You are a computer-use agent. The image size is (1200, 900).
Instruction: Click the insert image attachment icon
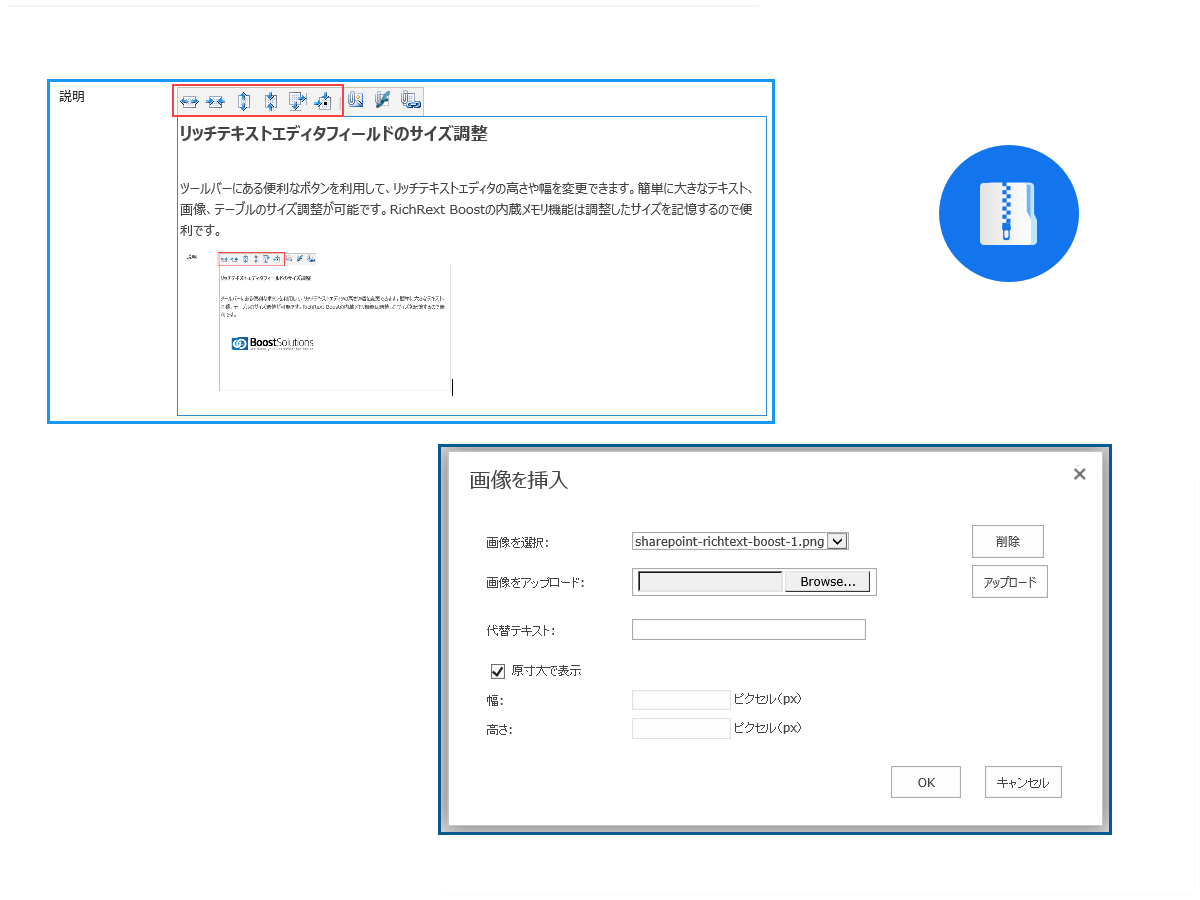point(355,100)
